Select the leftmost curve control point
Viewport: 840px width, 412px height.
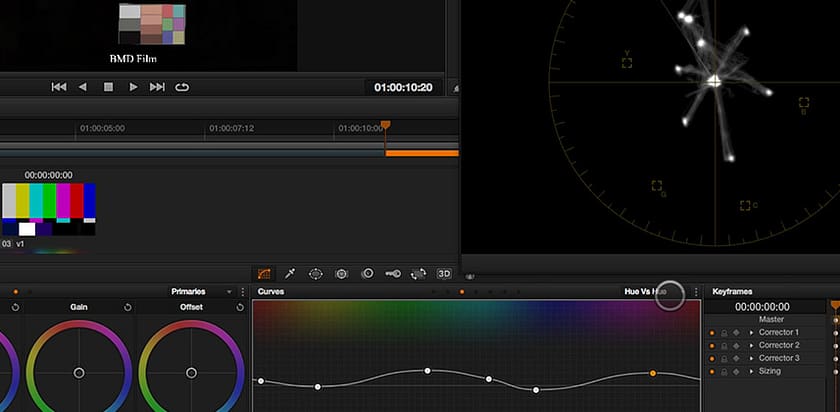tap(261, 381)
